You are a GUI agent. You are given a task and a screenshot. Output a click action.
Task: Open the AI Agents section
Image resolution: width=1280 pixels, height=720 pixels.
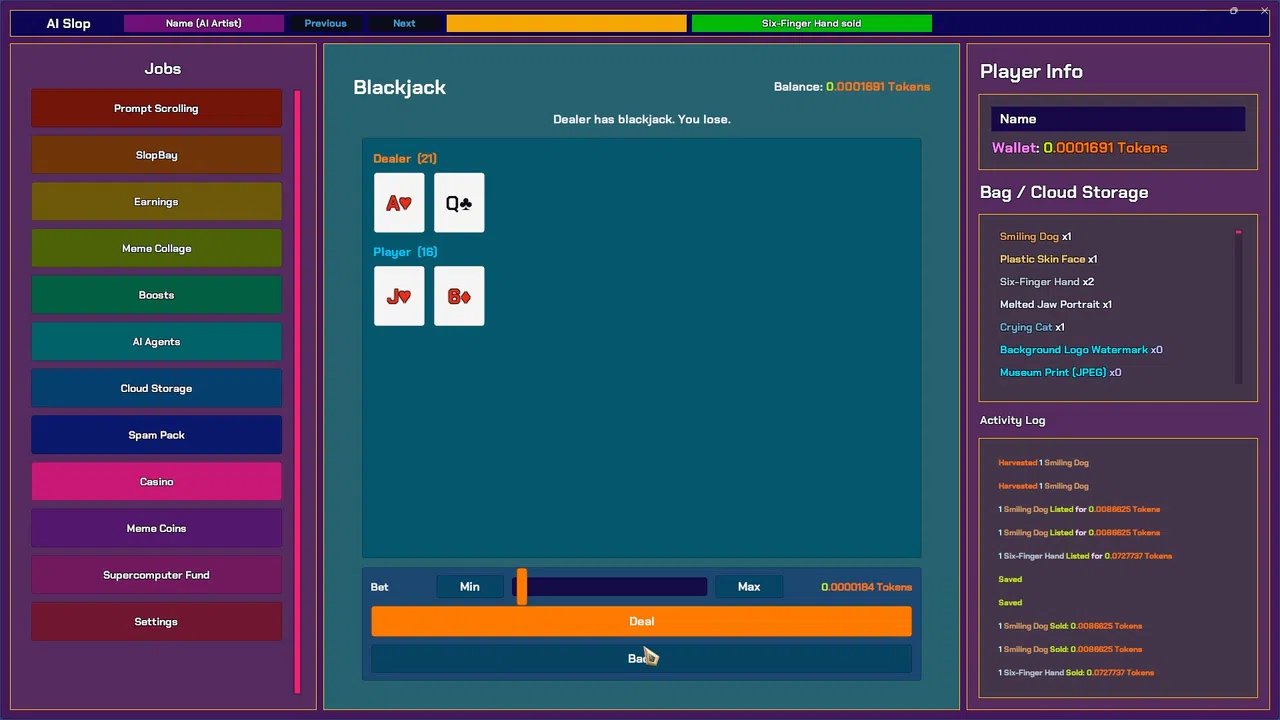tap(156, 342)
